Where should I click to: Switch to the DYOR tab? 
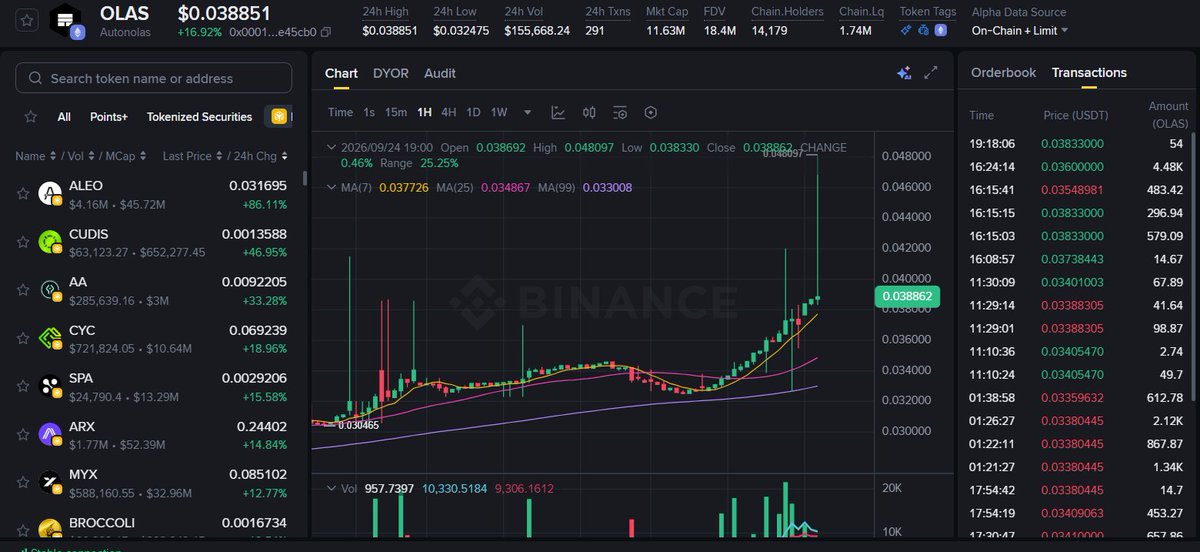pyautogui.click(x=391, y=73)
